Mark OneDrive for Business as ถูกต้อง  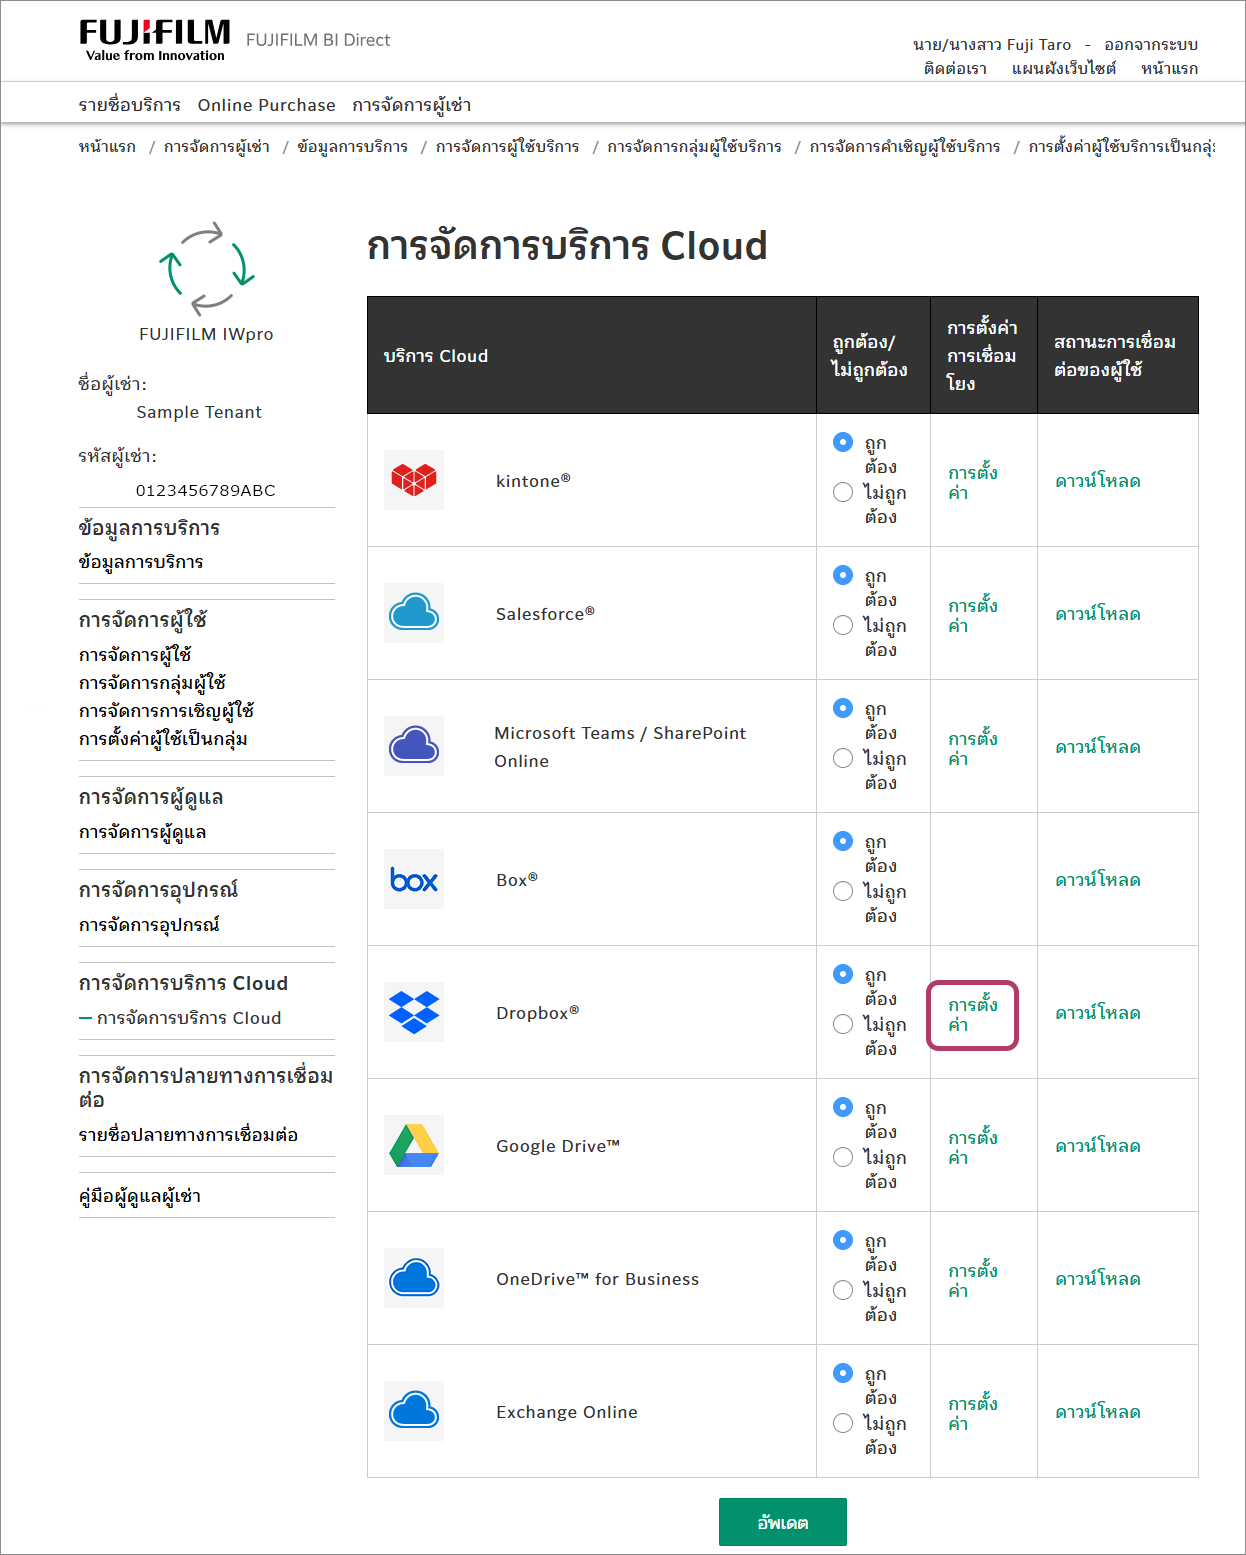pos(843,1240)
